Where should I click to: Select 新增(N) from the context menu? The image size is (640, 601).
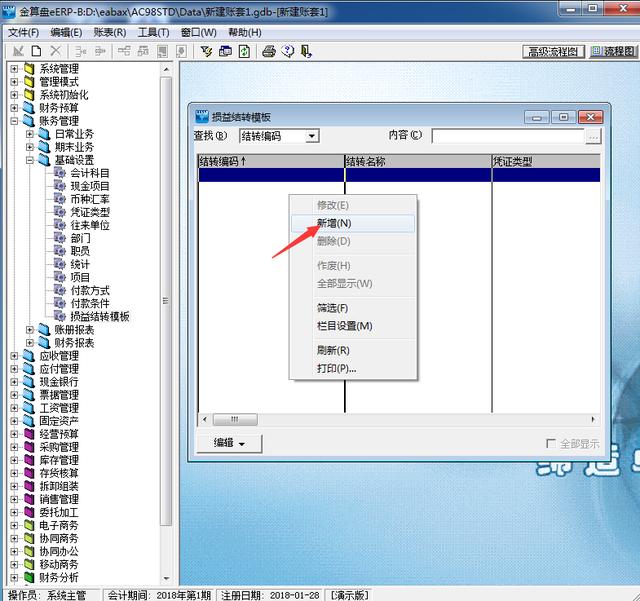click(x=334, y=223)
